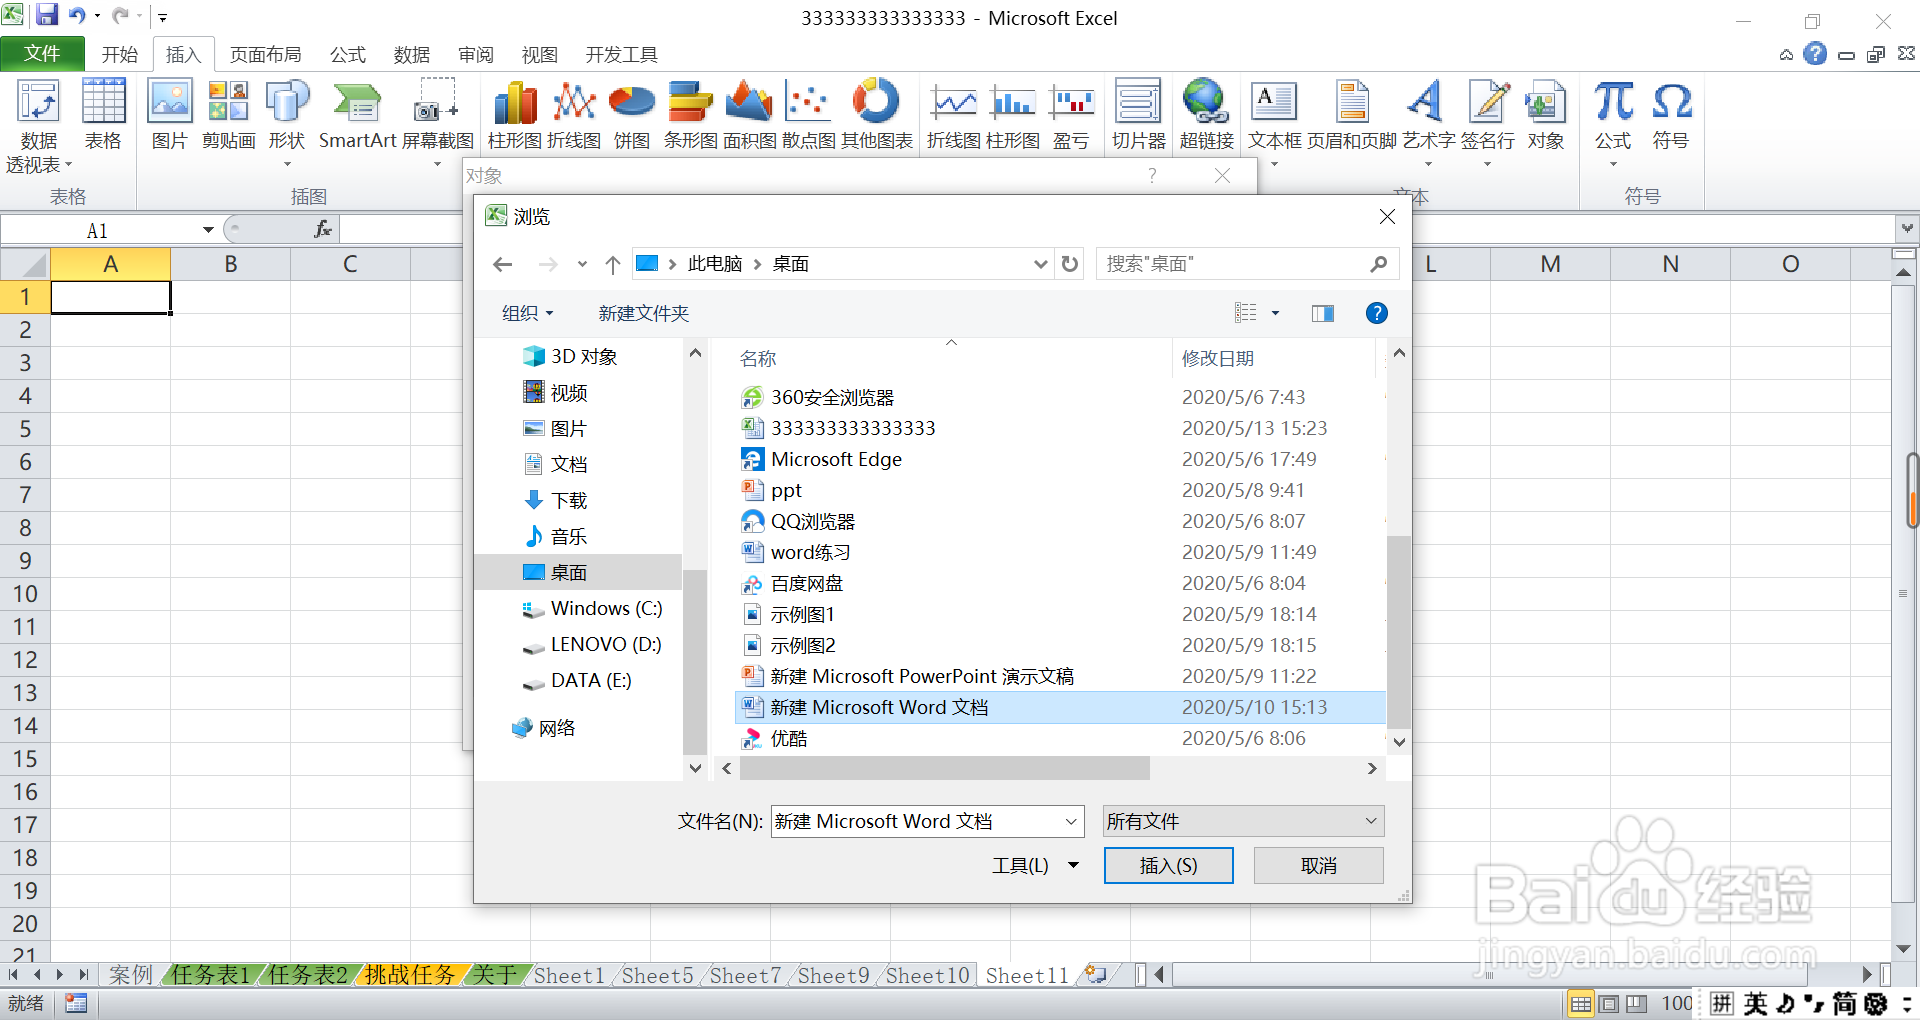This screenshot has width=1920, height=1020.
Task: Toggle the preview pane in browse dialog
Action: point(1322,313)
